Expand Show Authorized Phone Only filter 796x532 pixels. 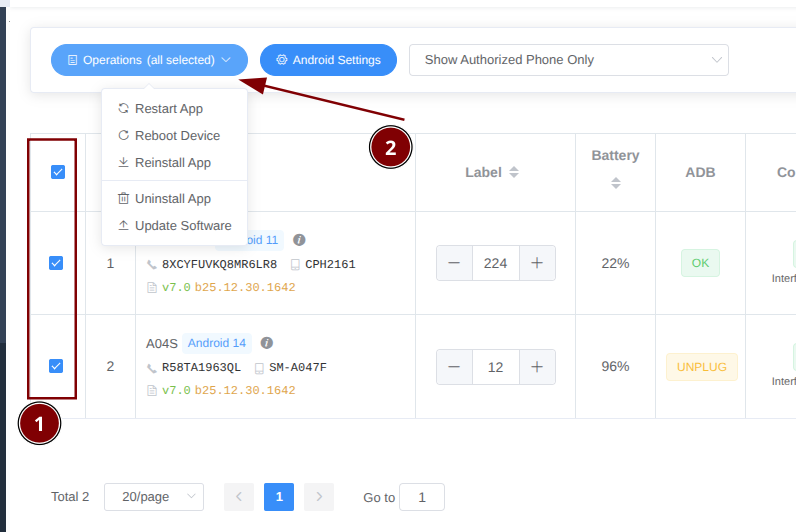[568, 60]
